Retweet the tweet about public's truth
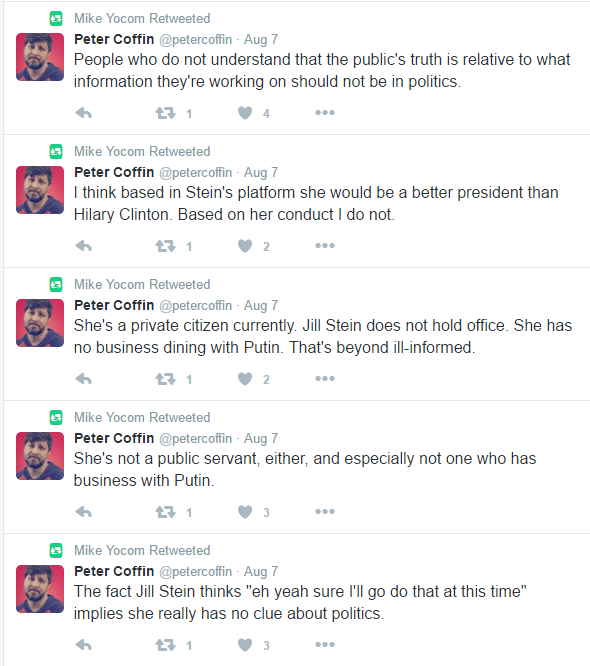The width and height of the screenshot is (590, 666). point(165,113)
